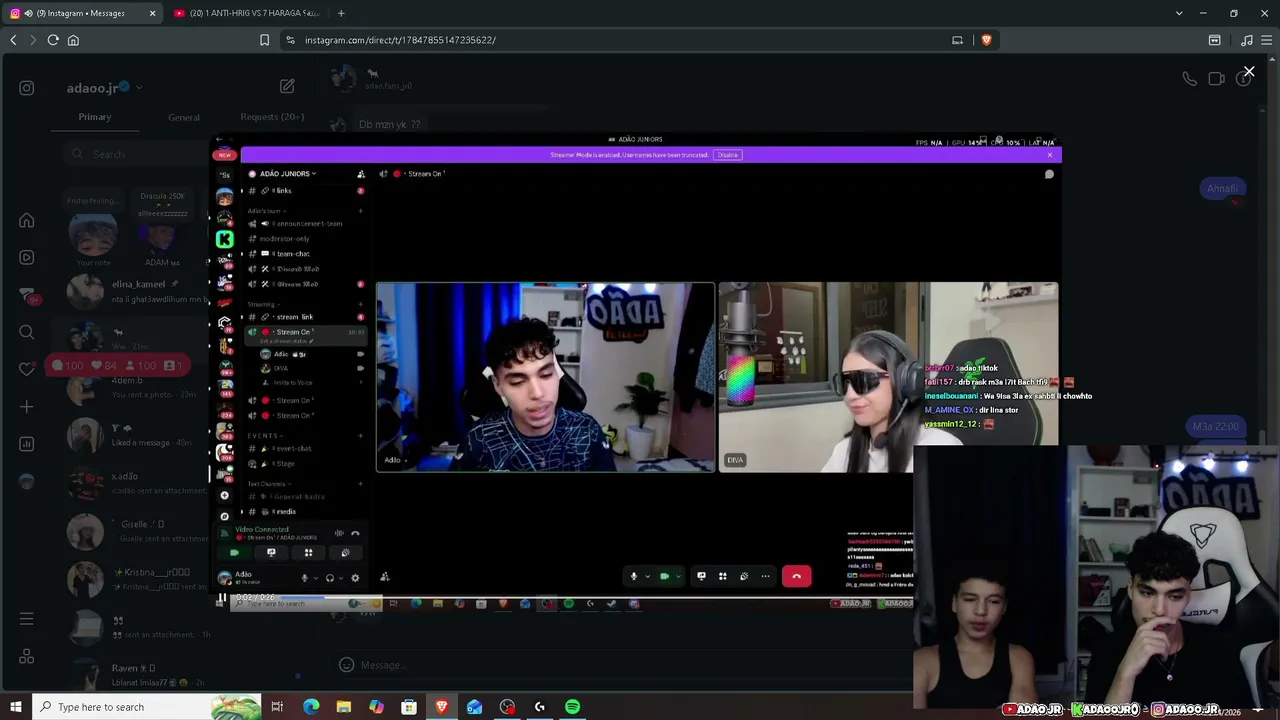1280x720 pixels.
Task: Click the Instagram messages Search field
Action: point(138,154)
